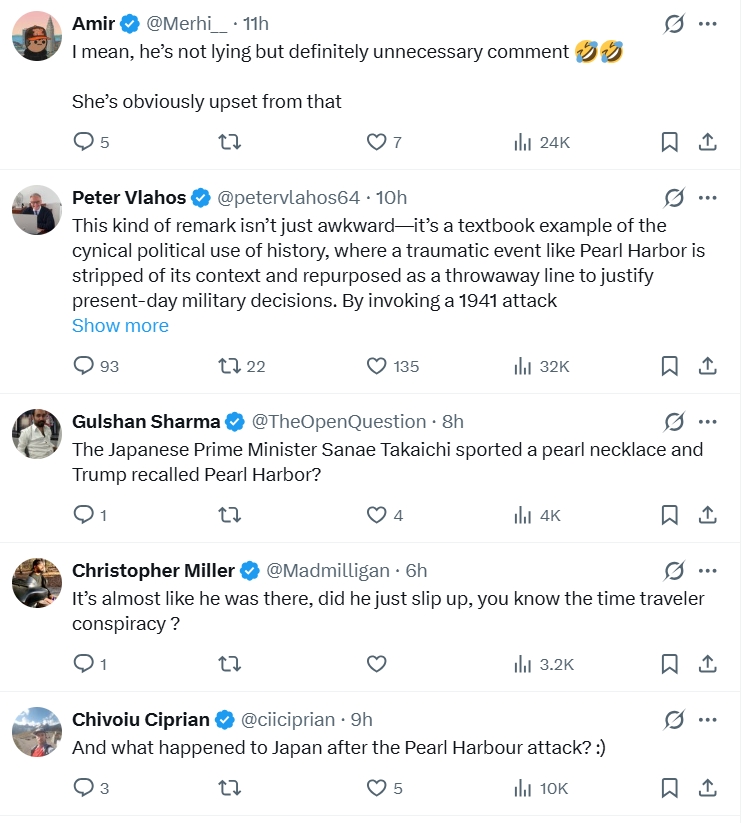Screen dimensions: 745x823
Task: Bookmark Peter Vlahos's tweet
Action: pos(669,366)
